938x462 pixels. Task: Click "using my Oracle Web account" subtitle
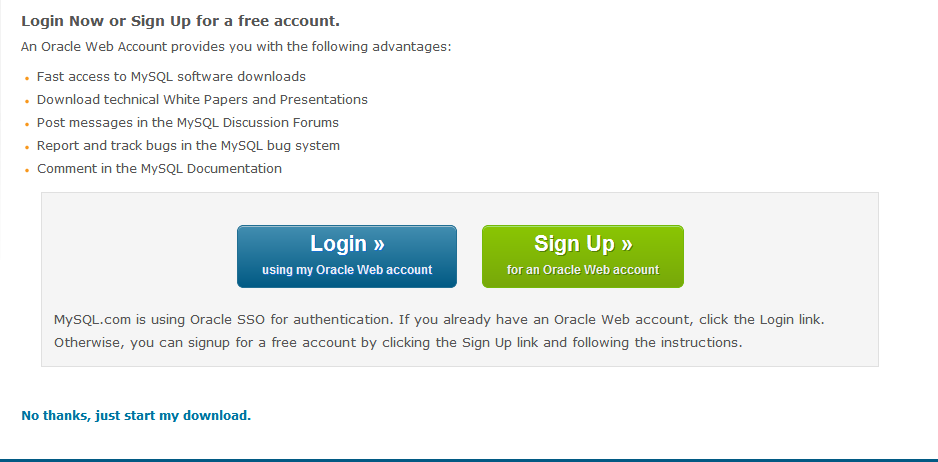click(347, 270)
